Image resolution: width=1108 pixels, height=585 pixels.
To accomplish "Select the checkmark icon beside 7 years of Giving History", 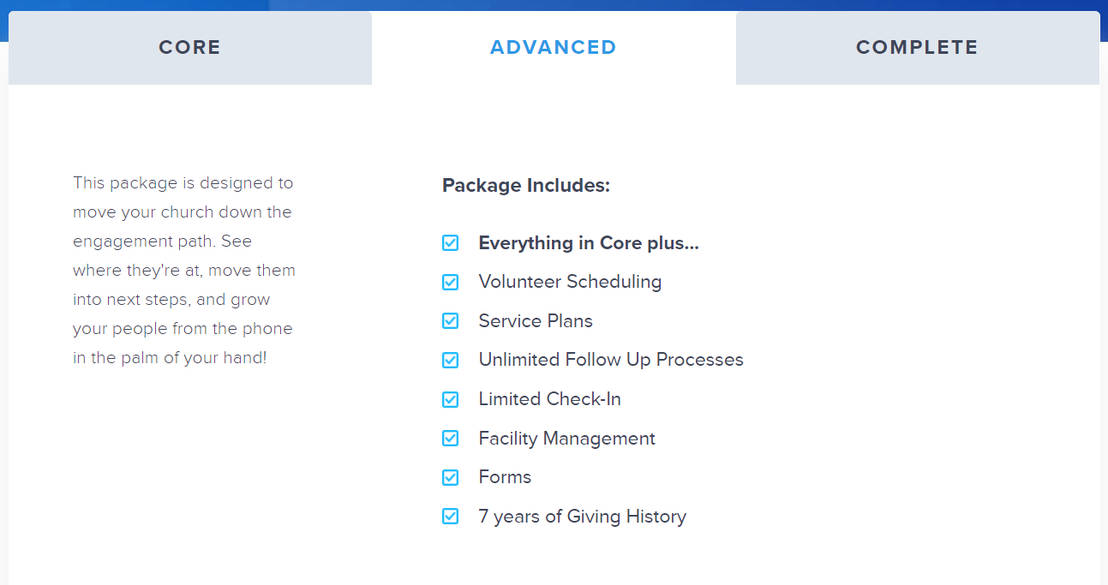I will coord(450,516).
